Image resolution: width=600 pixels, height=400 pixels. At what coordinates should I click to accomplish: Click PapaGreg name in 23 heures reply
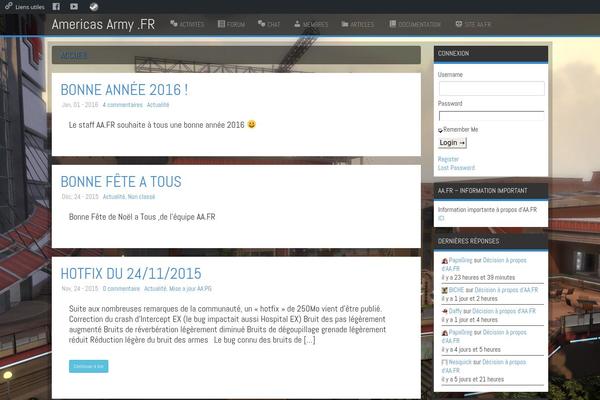(x=461, y=260)
